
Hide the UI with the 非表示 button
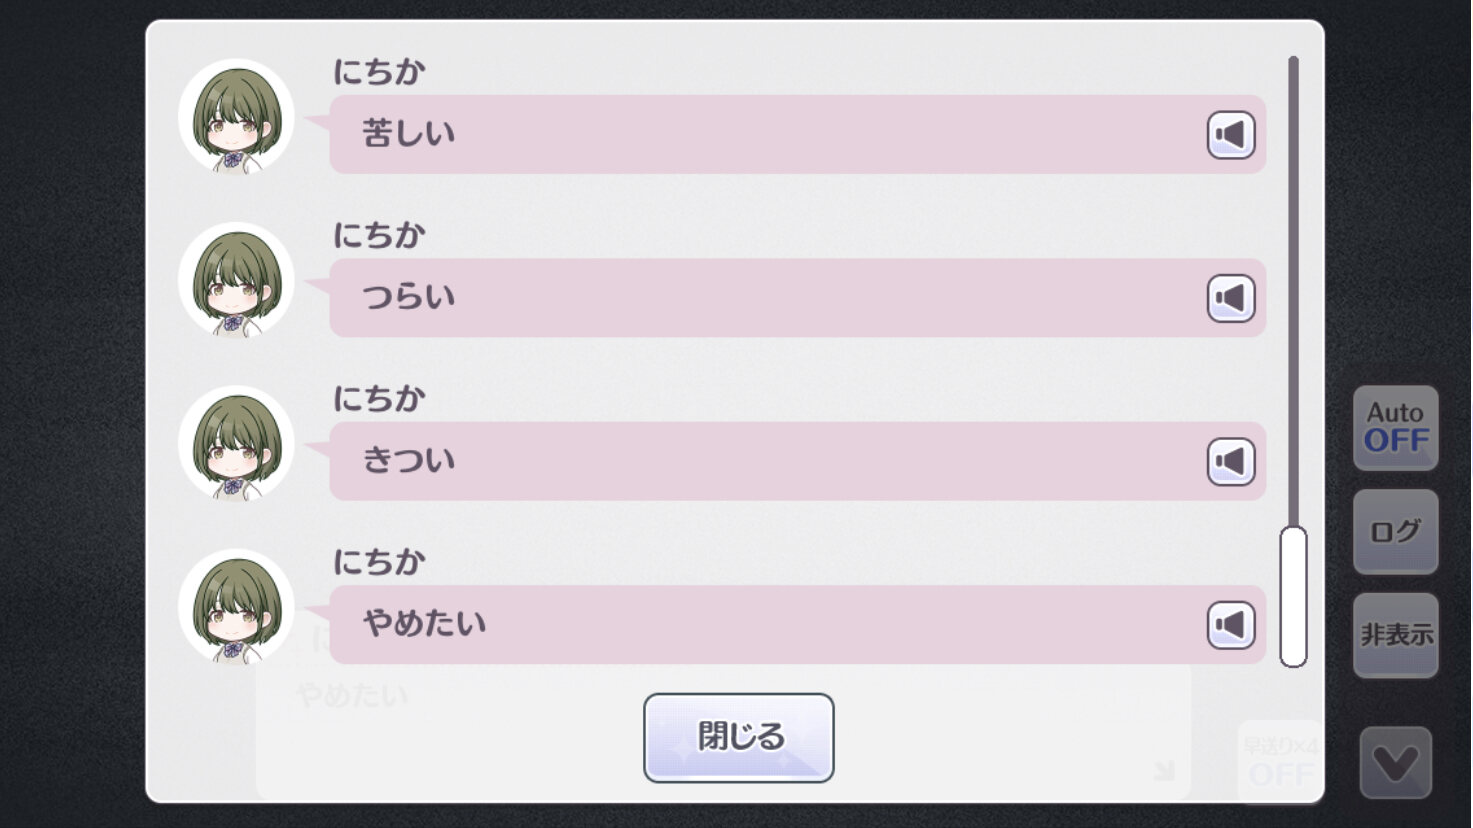(1396, 635)
